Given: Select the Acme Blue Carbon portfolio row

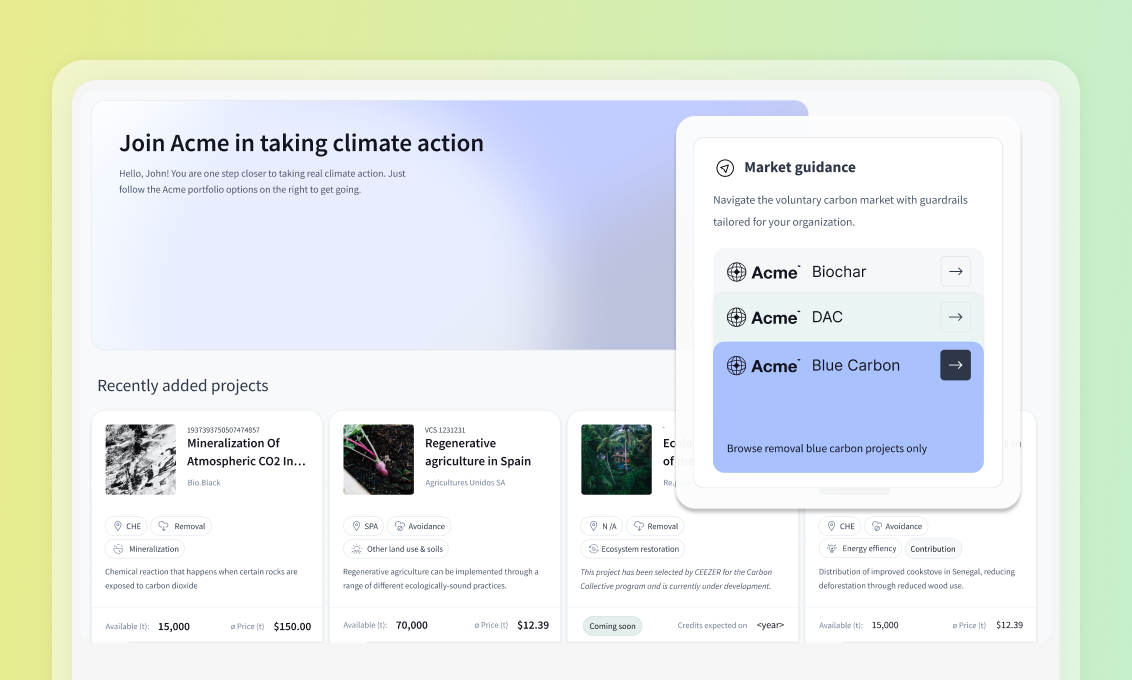Looking at the screenshot, I should tap(848, 407).
